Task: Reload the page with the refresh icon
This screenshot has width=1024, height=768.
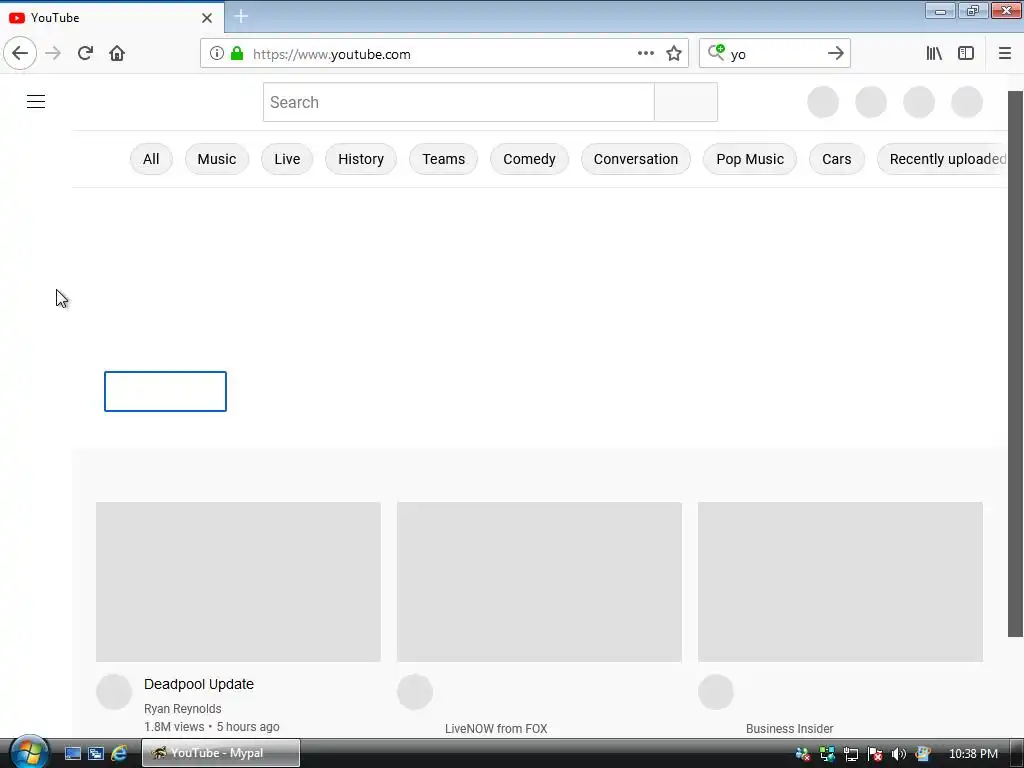Action: (85, 54)
